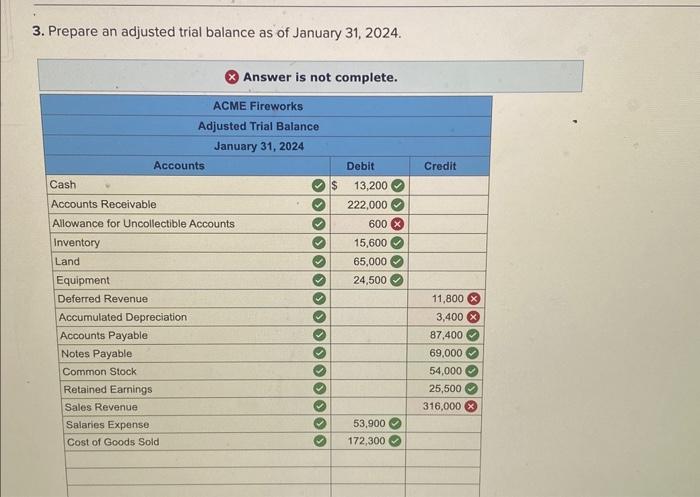
Task: Click the 316,000 credit amount for Sales Revenue
Action: [x=442, y=406]
